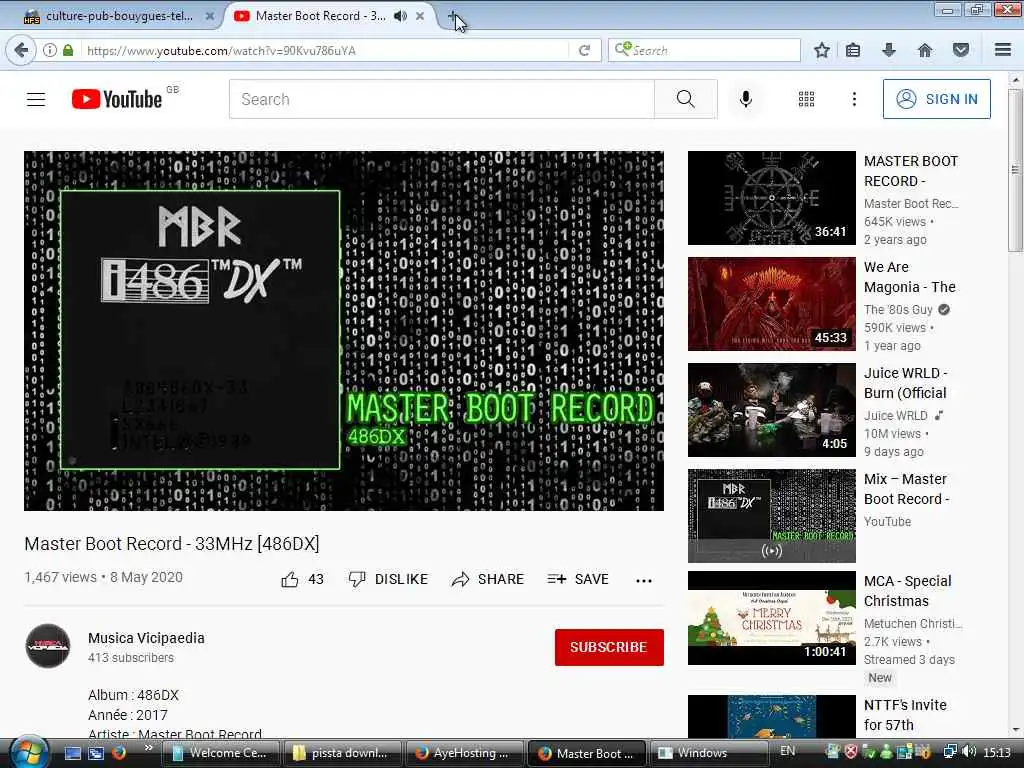This screenshot has width=1024, height=768.
Task: Click the main video player
Action: click(344, 331)
